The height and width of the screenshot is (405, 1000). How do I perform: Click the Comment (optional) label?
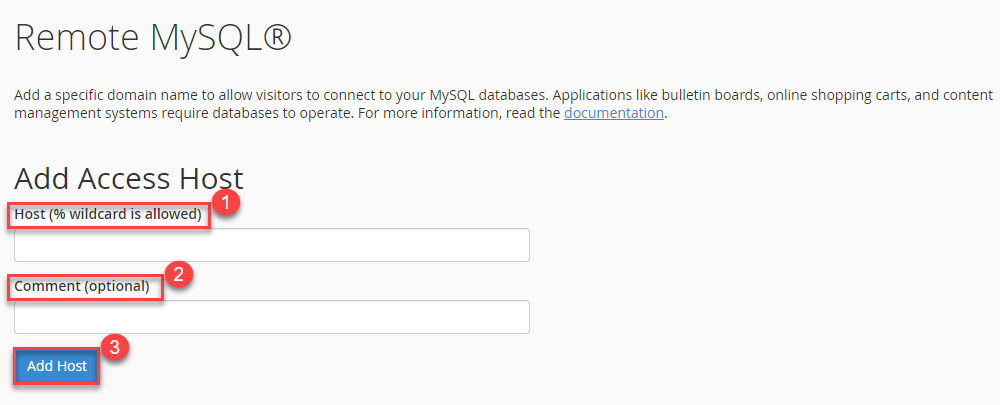click(82, 286)
